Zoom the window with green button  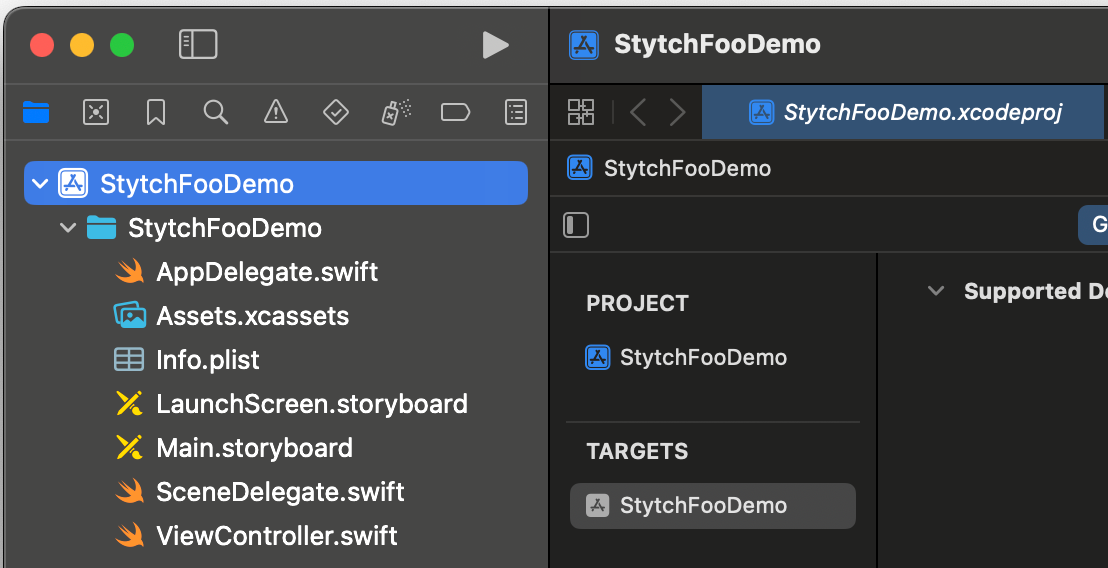point(122,45)
